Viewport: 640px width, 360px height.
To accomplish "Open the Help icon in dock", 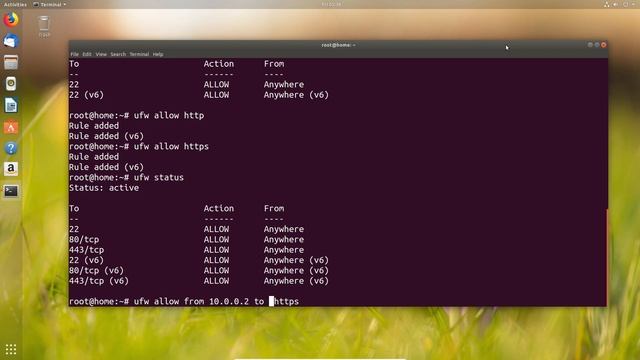I will click(11, 148).
